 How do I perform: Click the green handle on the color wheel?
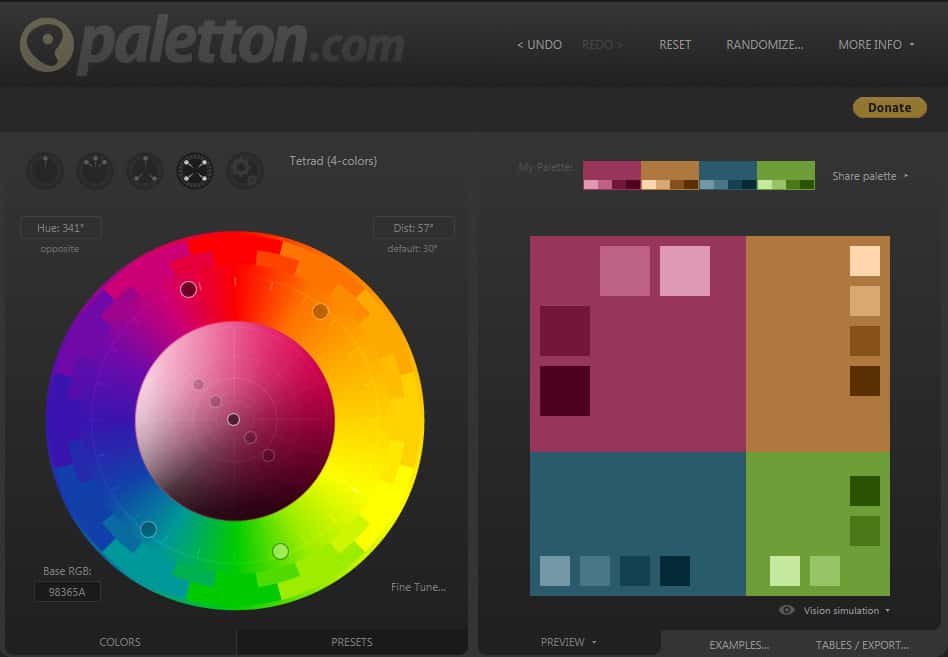(280, 551)
